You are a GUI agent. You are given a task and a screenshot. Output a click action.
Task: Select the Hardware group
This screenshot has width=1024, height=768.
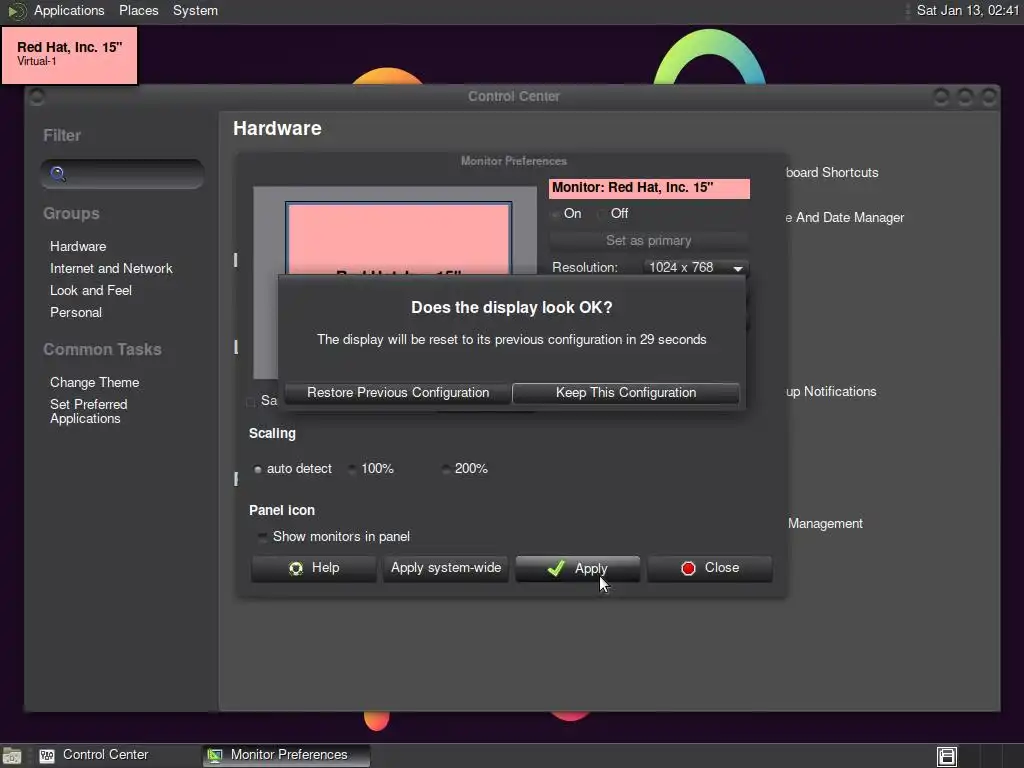pos(78,246)
